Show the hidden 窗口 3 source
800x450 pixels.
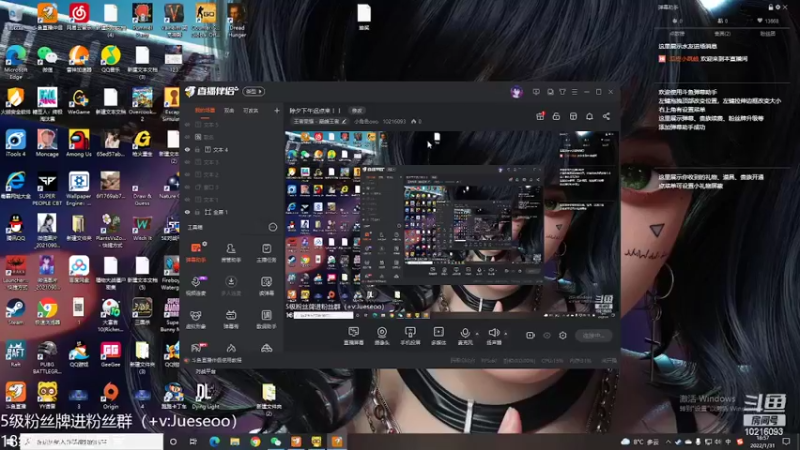coord(187,187)
